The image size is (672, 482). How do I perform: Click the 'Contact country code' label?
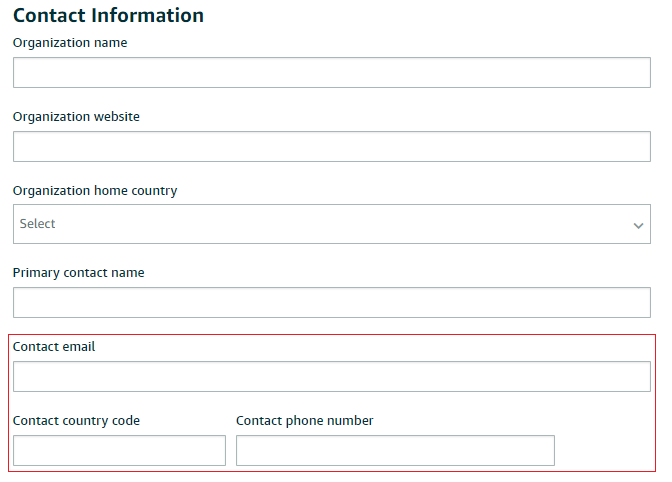pyautogui.click(x=76, y=421)
